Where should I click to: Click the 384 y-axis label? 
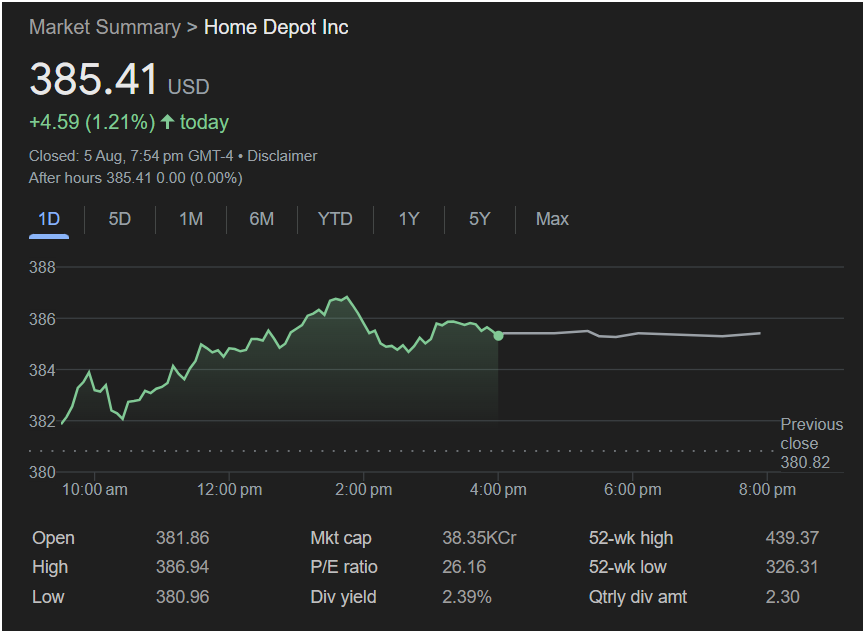(42, 370)
